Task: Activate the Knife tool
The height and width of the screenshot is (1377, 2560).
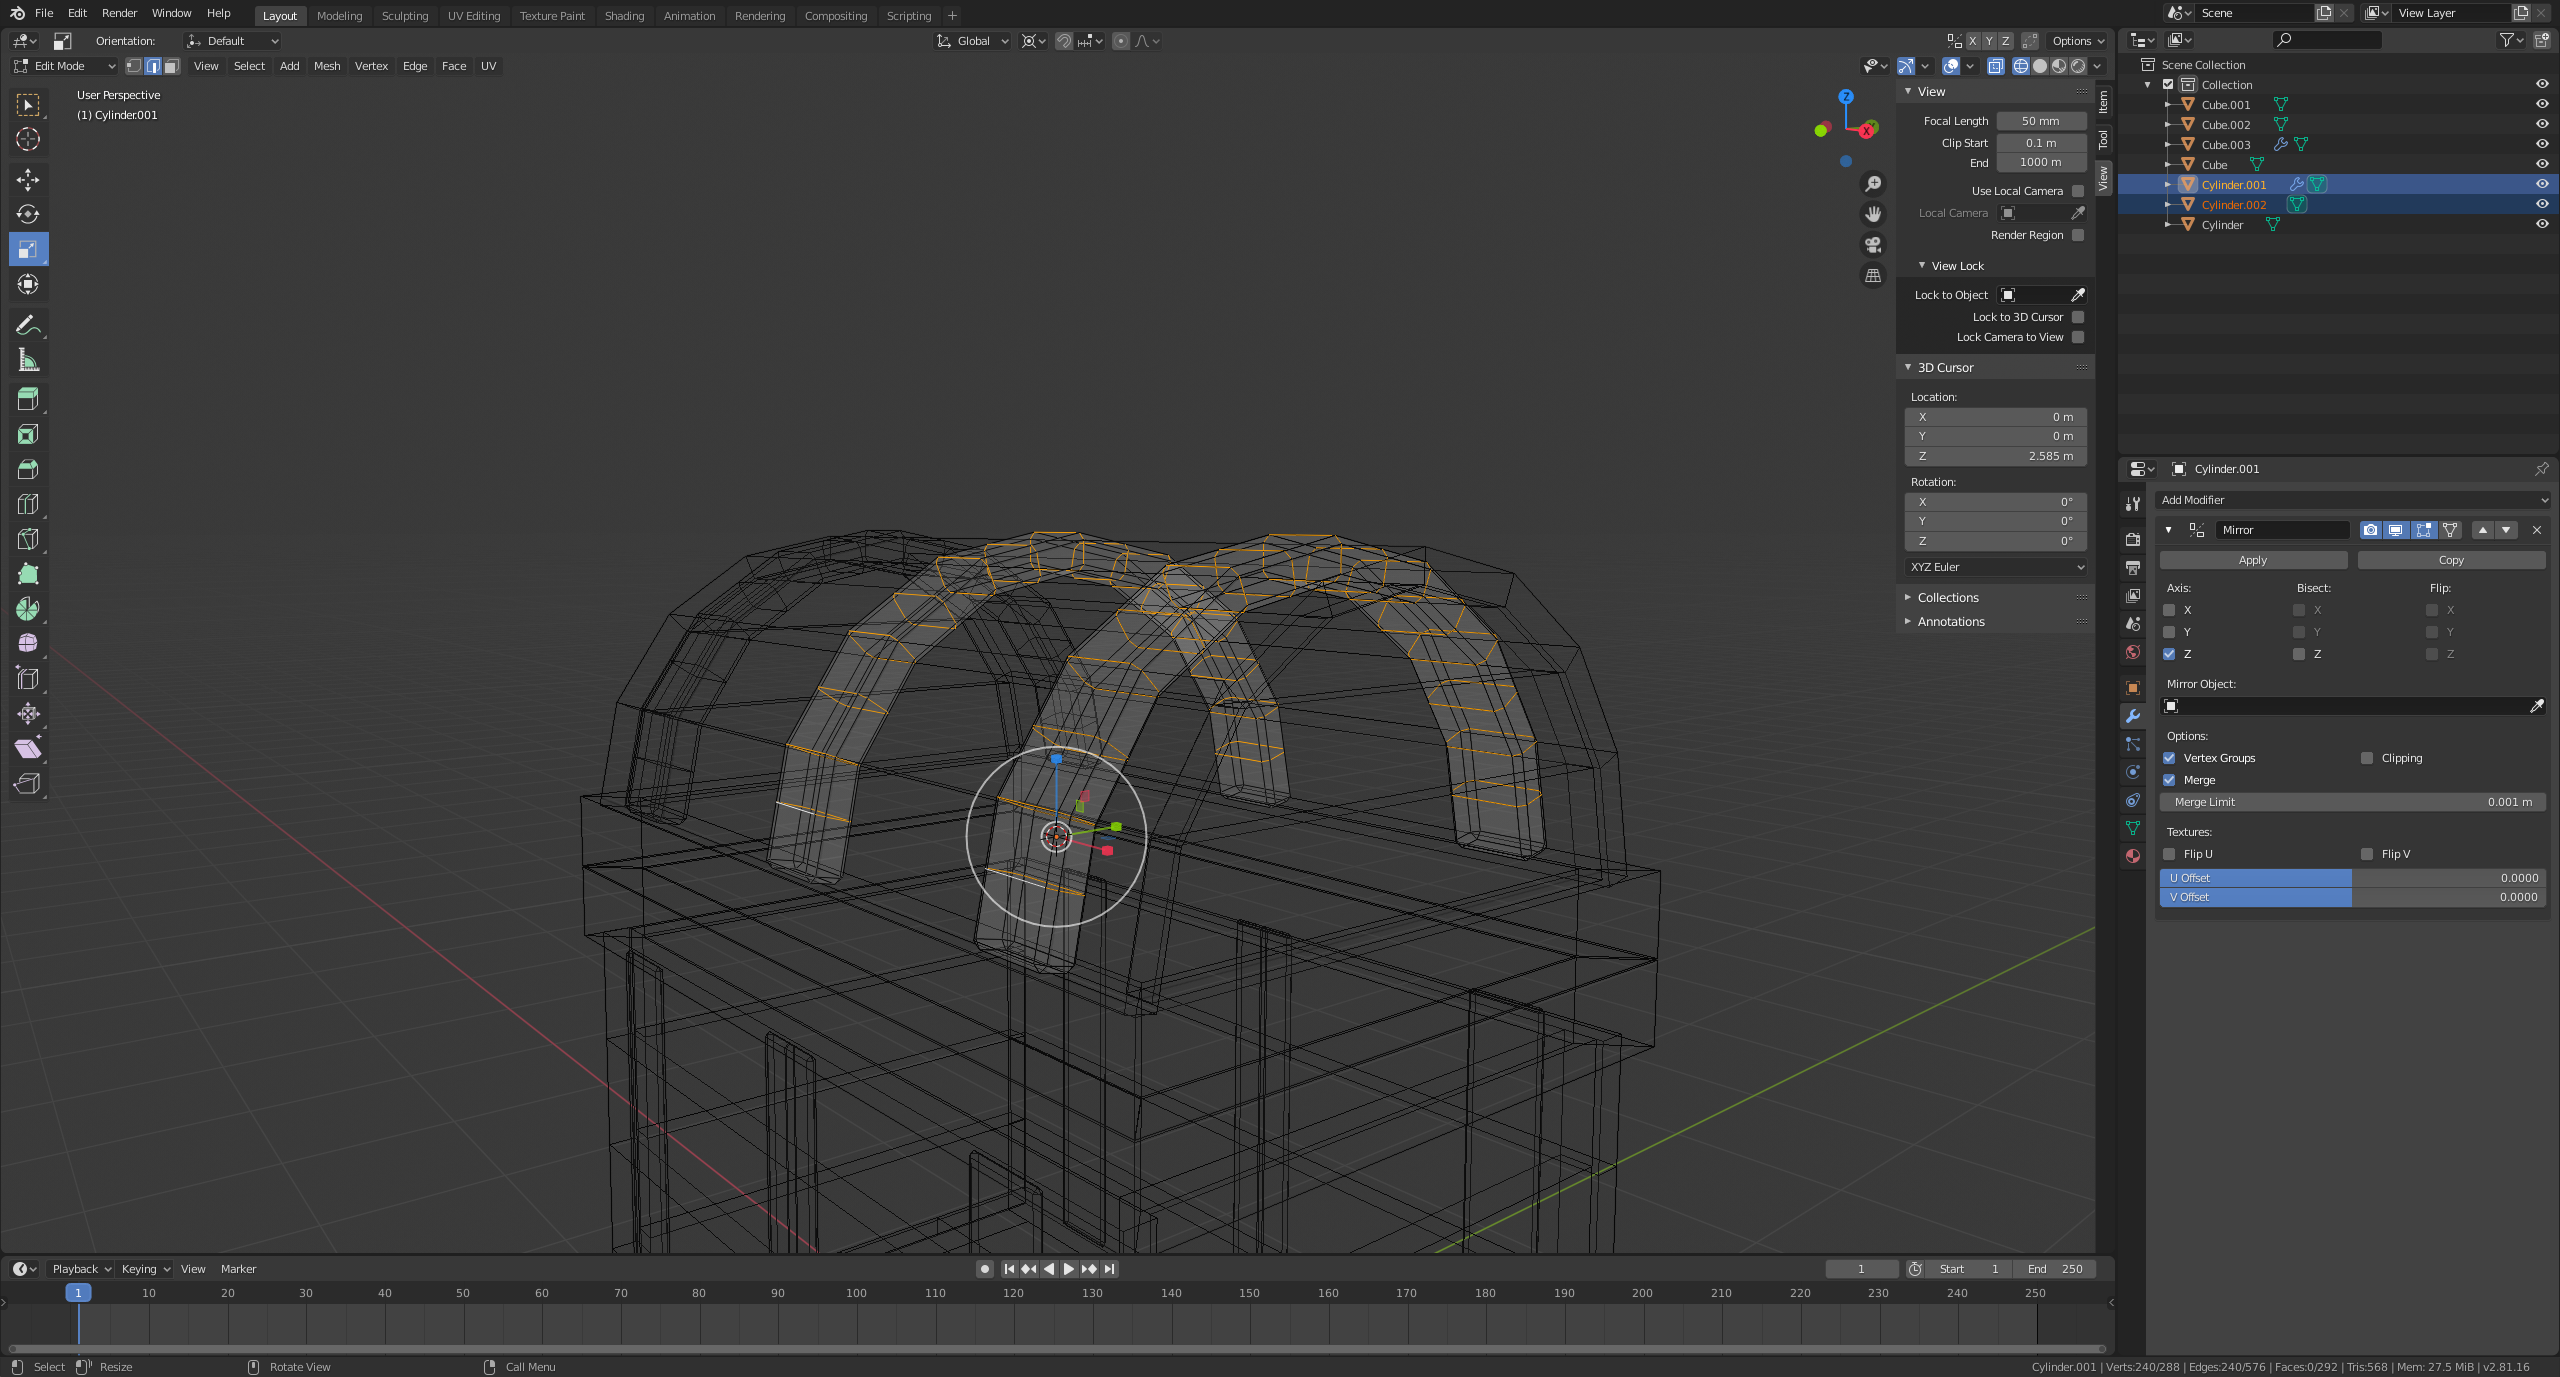Action: click(x=28, y=539)
